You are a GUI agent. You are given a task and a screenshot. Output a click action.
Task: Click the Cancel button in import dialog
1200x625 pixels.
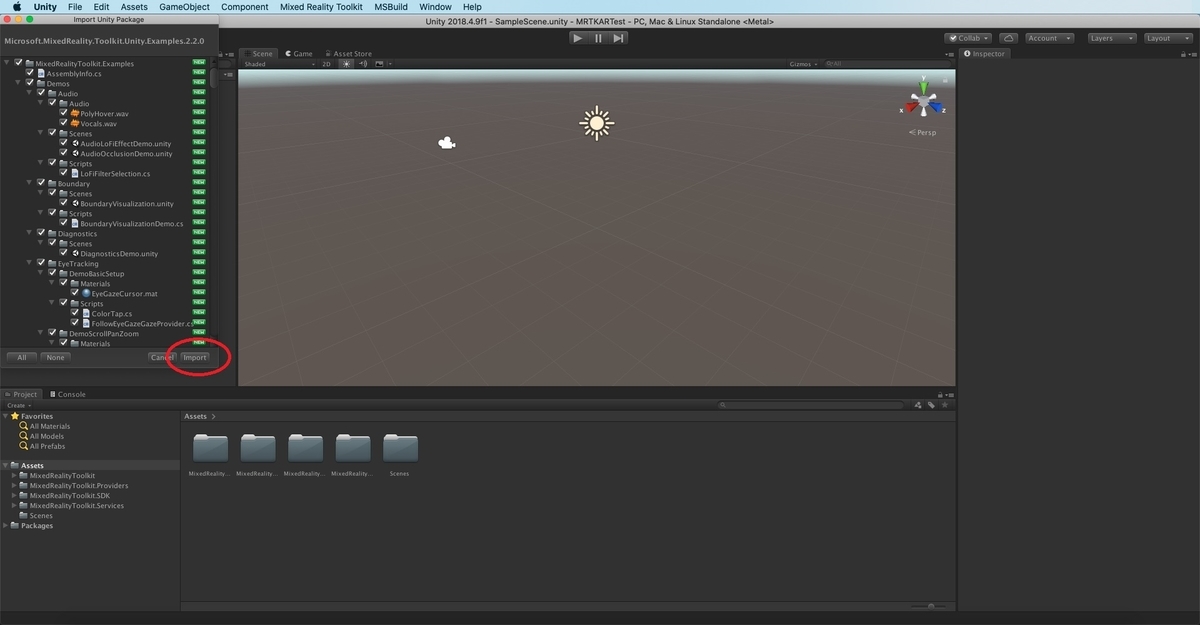pyautogui.click(x=162, y=357)
